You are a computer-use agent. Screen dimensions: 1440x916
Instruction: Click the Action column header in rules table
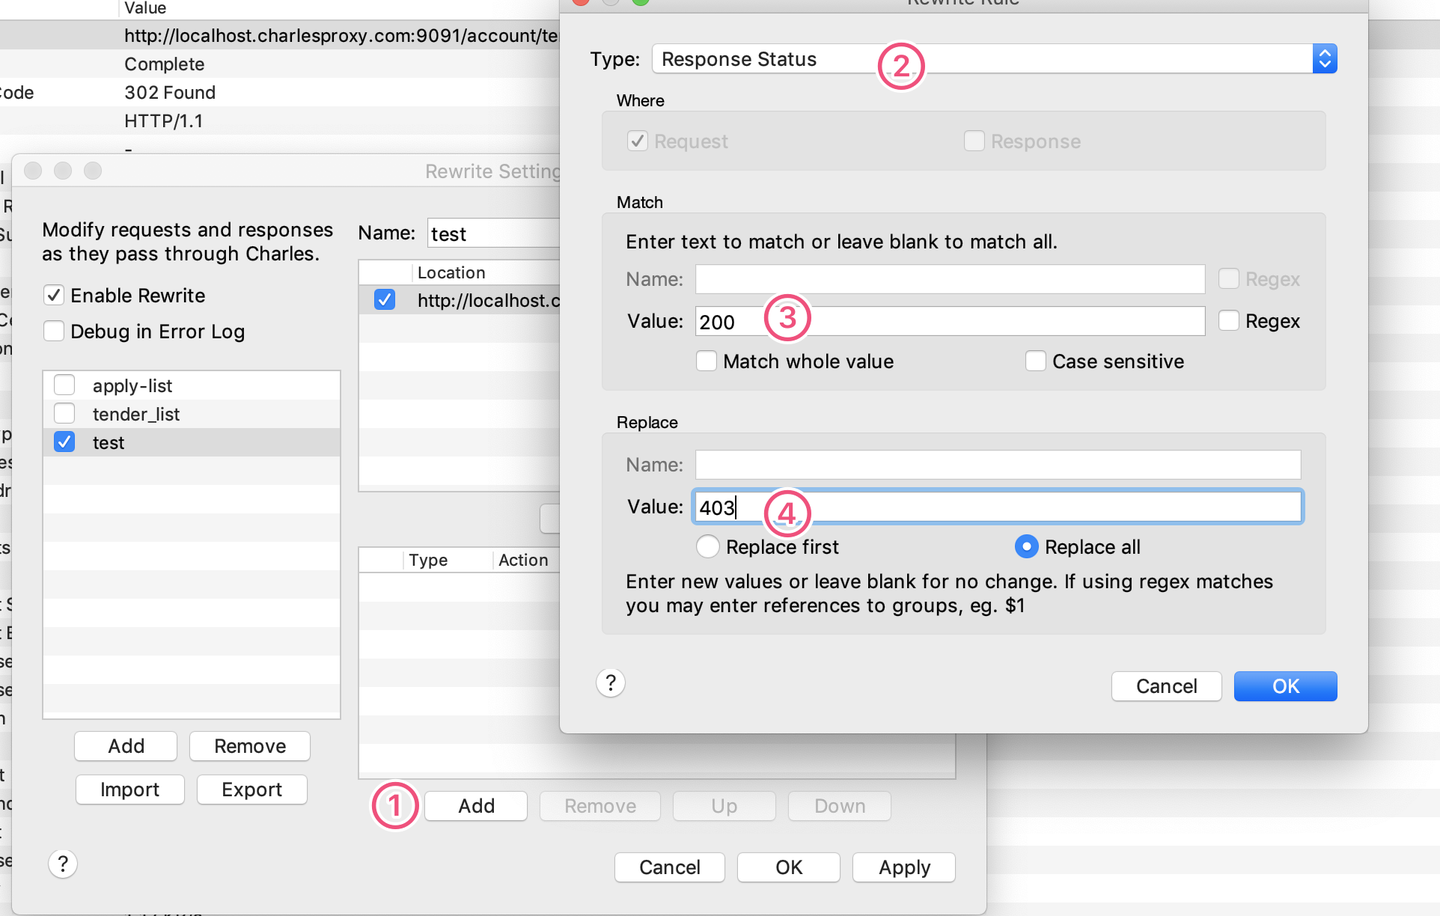523,560
